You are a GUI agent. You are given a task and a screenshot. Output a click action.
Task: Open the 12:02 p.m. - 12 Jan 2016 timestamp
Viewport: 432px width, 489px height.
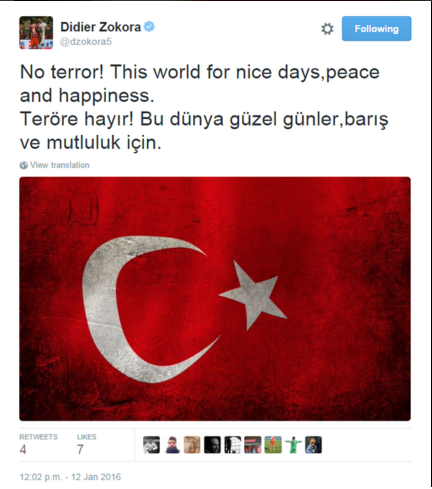click(x=70, y=477)
